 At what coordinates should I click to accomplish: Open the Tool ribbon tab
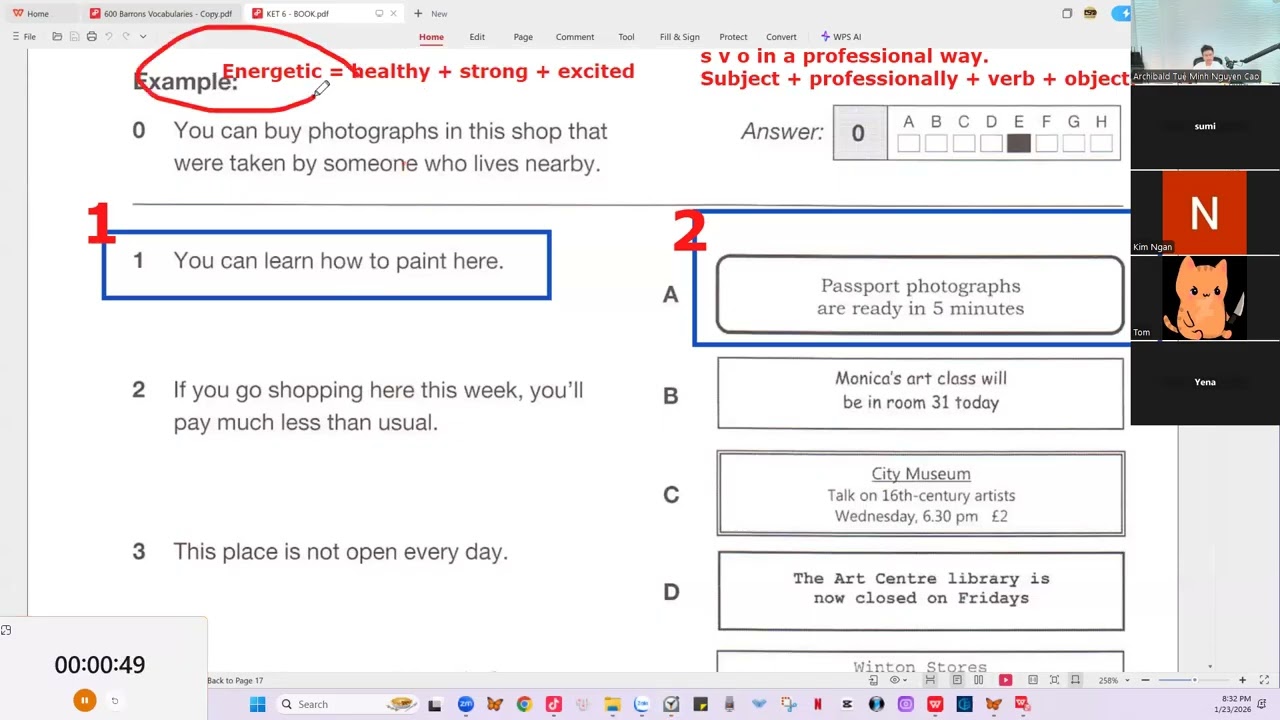click(x=626, y=37)
